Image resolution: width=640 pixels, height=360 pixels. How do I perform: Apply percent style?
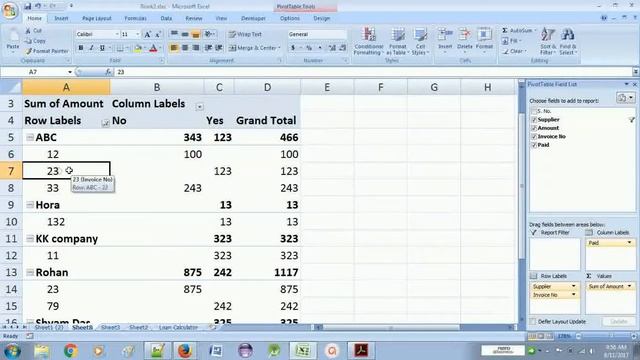(309, 48)
